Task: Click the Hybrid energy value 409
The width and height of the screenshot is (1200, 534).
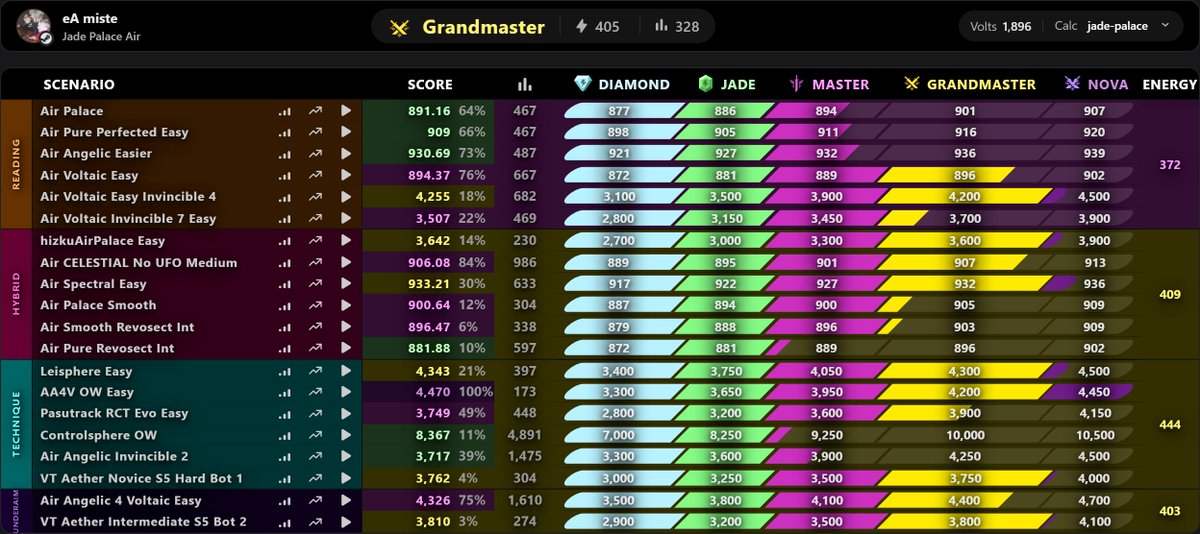Action: [1169, 294]
